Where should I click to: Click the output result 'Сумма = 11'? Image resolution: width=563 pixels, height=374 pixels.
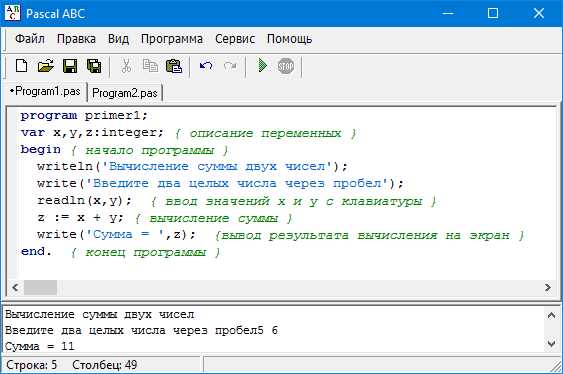point(39,346)
